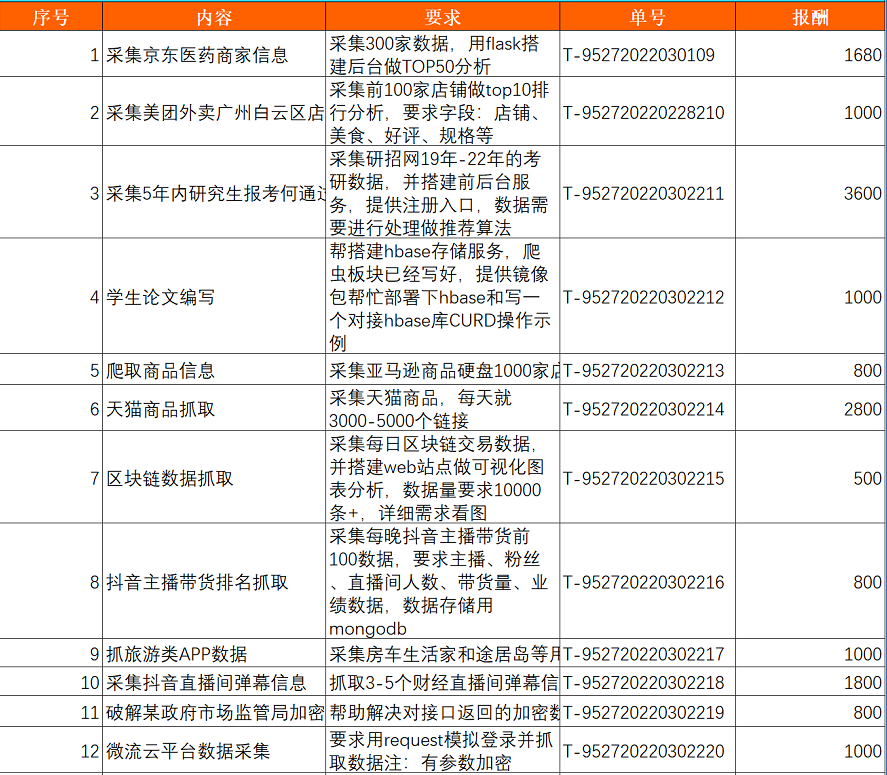Click cell 爬取商品信息
This screenshot has width=887, height=775.
pos(214,369)
